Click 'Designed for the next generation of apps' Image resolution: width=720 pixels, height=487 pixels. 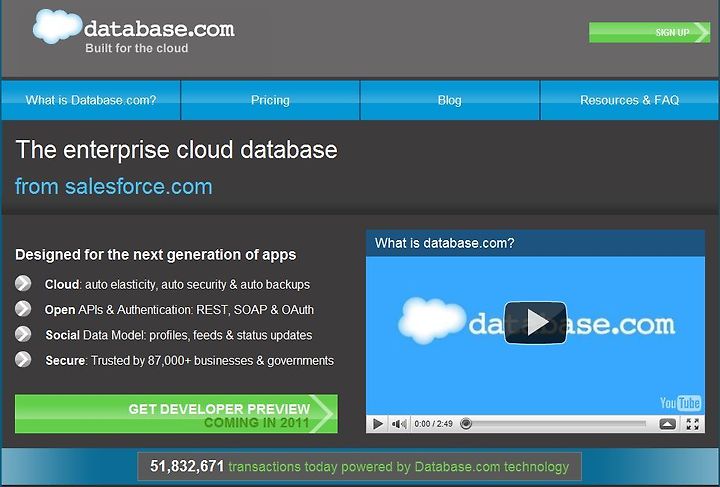[x=156, y=255]
